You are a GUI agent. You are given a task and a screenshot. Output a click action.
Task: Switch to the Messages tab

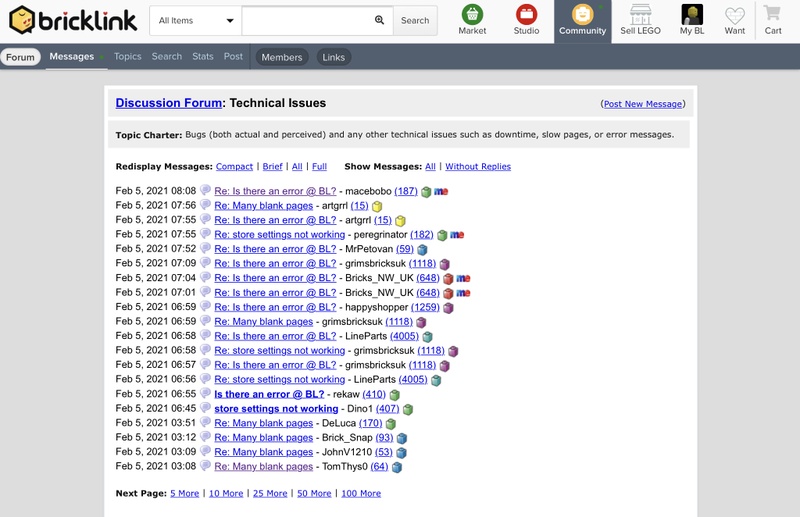71,57
